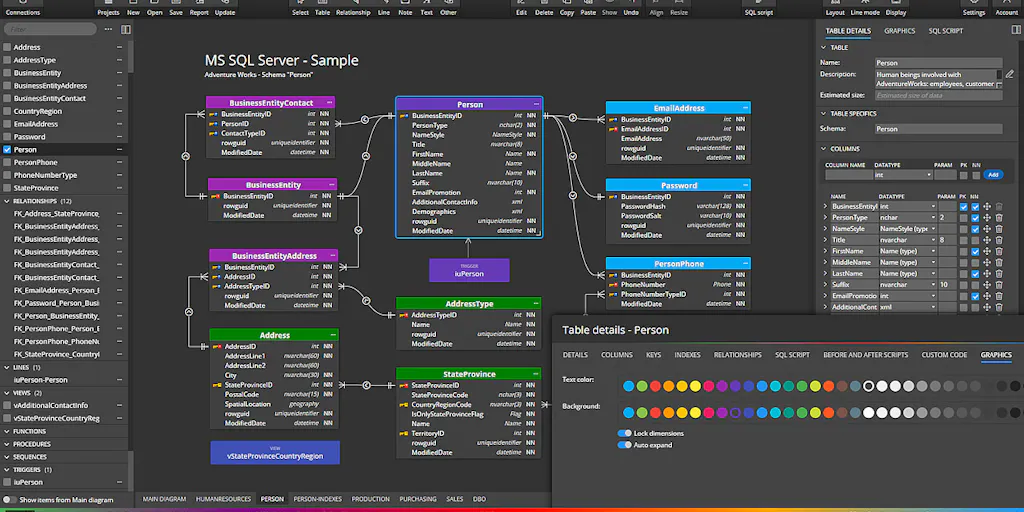The height and width of the screenshot is (512, 1024).
Task: Click the minus icon beside vAdditionalContactInfo view
Action: (119, 405)
